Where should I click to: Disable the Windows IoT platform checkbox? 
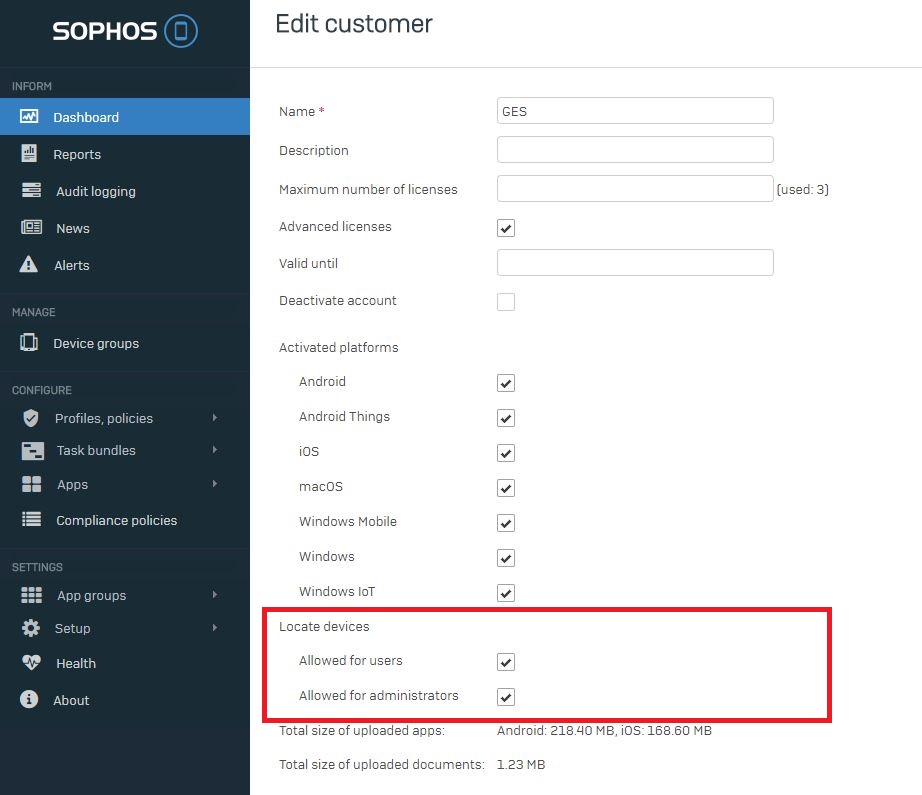[x=506, y=593]
